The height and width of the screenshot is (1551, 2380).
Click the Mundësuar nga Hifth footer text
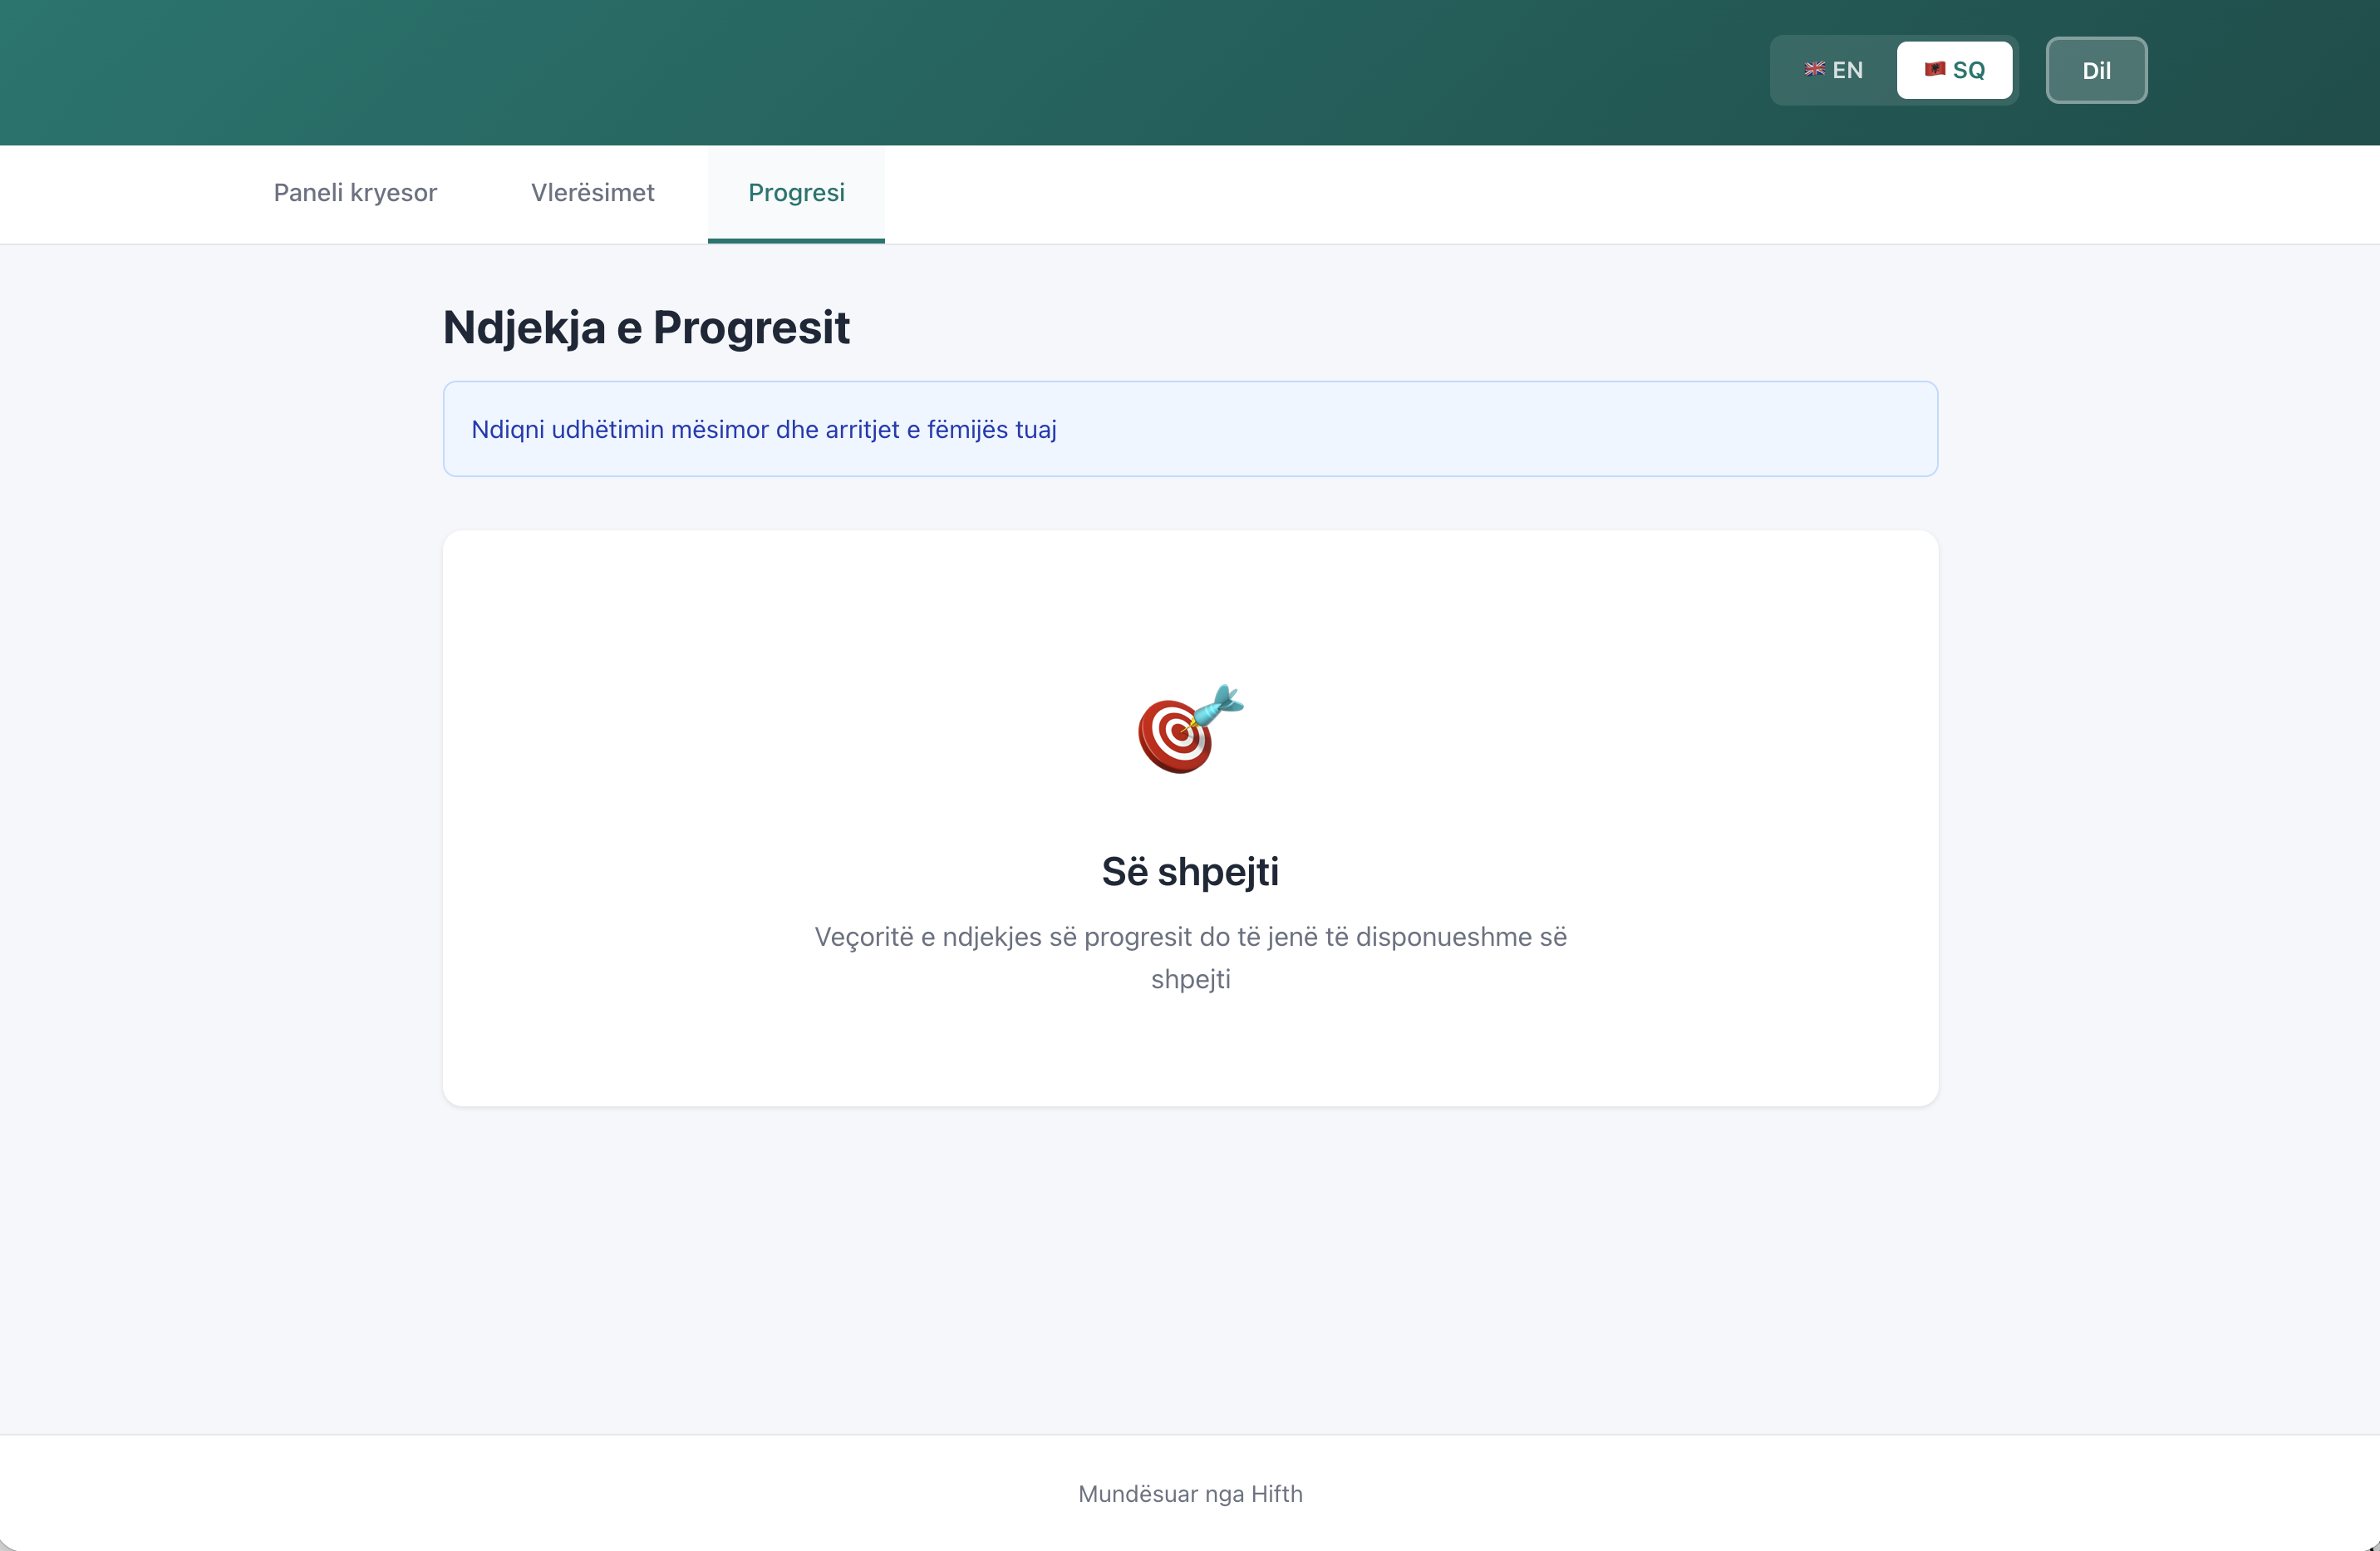[1189, 1494]
